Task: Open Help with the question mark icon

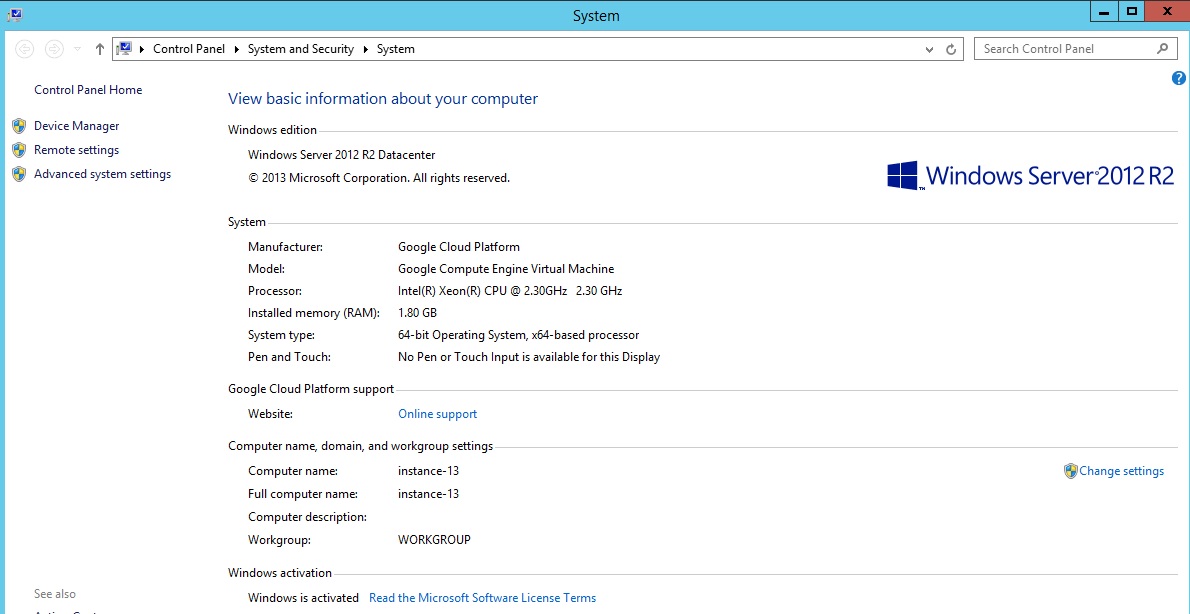Action: click(1179, 78)
